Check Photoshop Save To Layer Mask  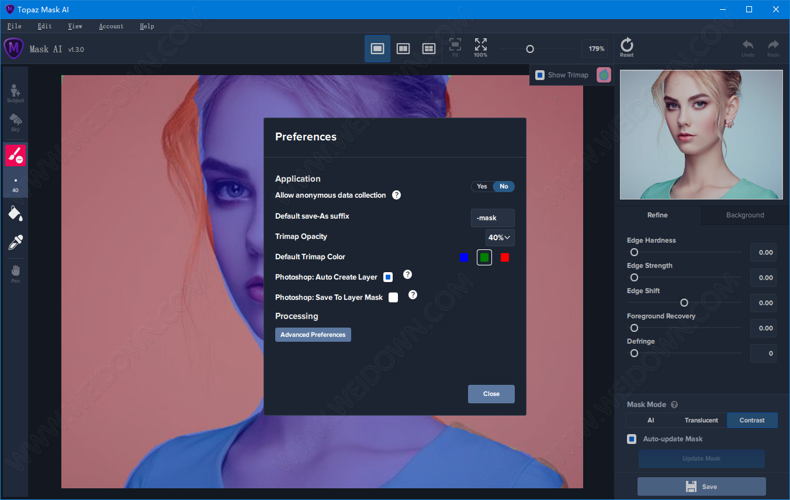click(393, 297)
